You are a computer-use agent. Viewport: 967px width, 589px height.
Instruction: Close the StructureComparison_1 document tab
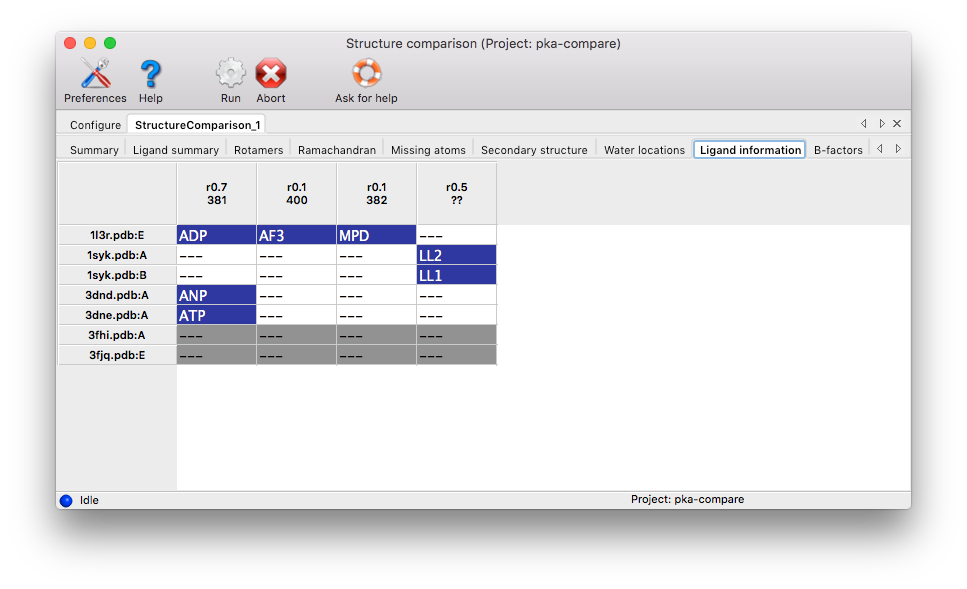[x=896, y=124]
